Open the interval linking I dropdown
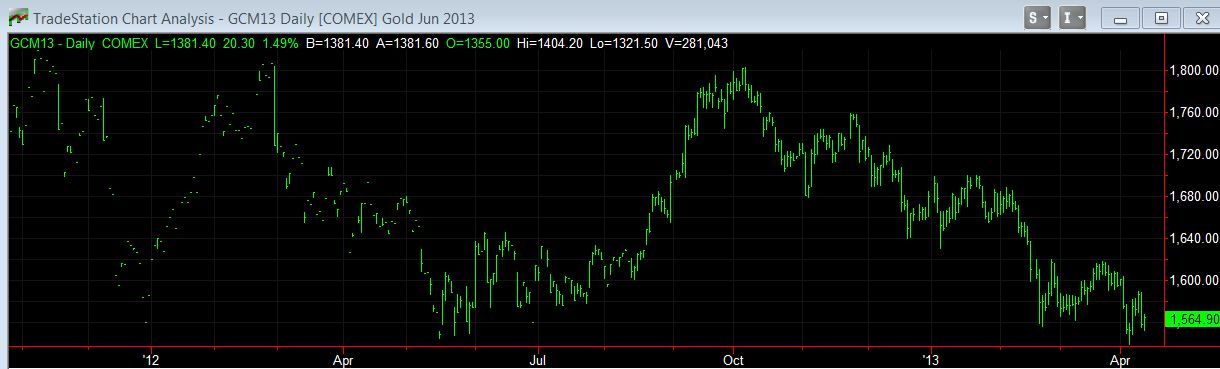This screenshot has width=1220, height=369. click(x=1073, y=18)
